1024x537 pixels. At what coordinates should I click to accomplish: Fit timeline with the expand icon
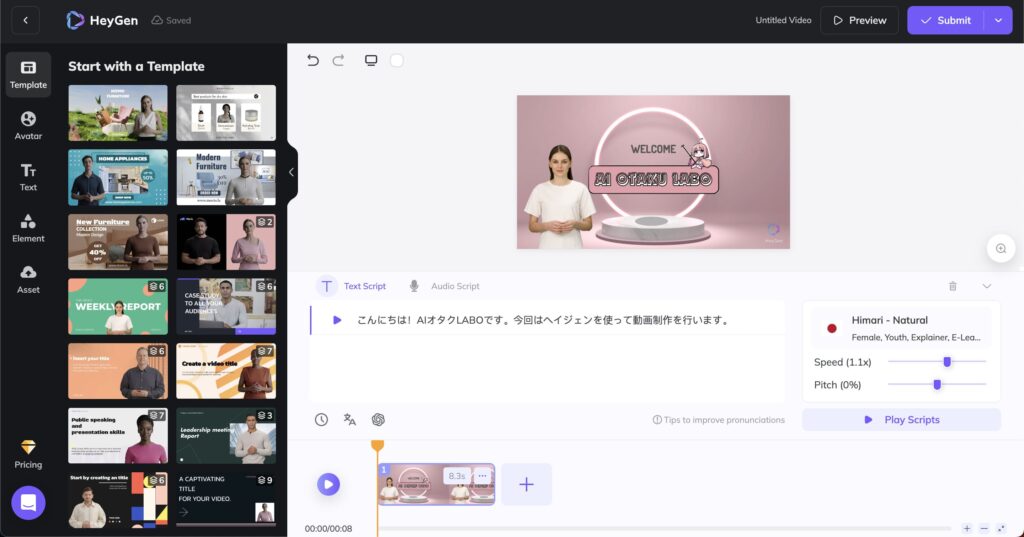point(1001,528)
